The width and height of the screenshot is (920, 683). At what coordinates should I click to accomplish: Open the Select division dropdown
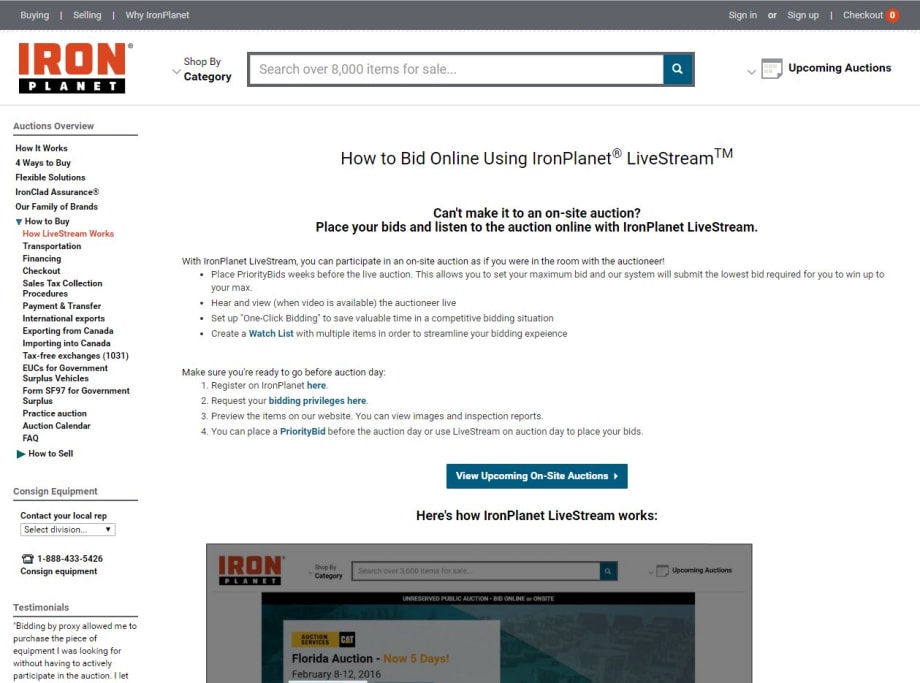67,529
